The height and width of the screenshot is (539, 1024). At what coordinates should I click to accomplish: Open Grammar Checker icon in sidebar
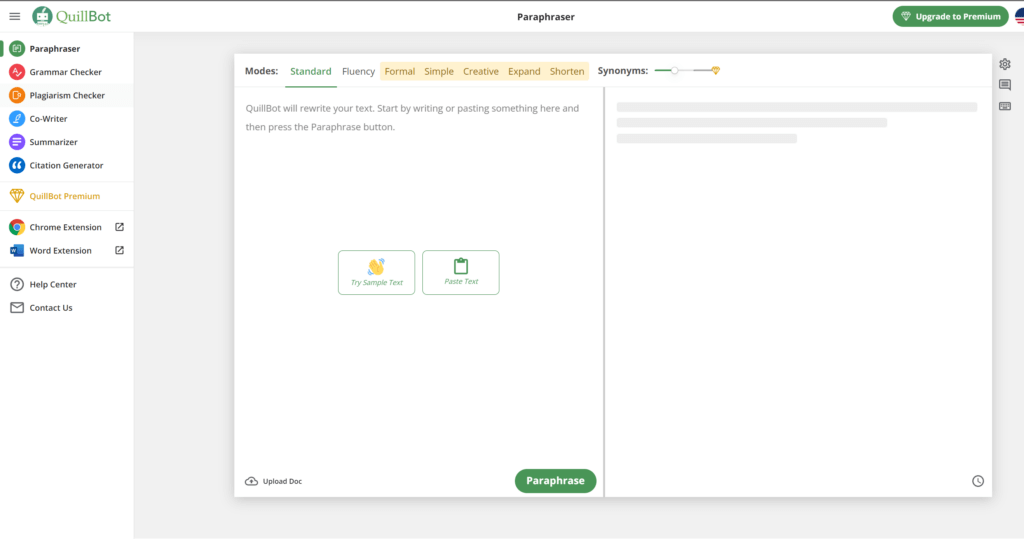pyautogui.click(x=17, y=72)
